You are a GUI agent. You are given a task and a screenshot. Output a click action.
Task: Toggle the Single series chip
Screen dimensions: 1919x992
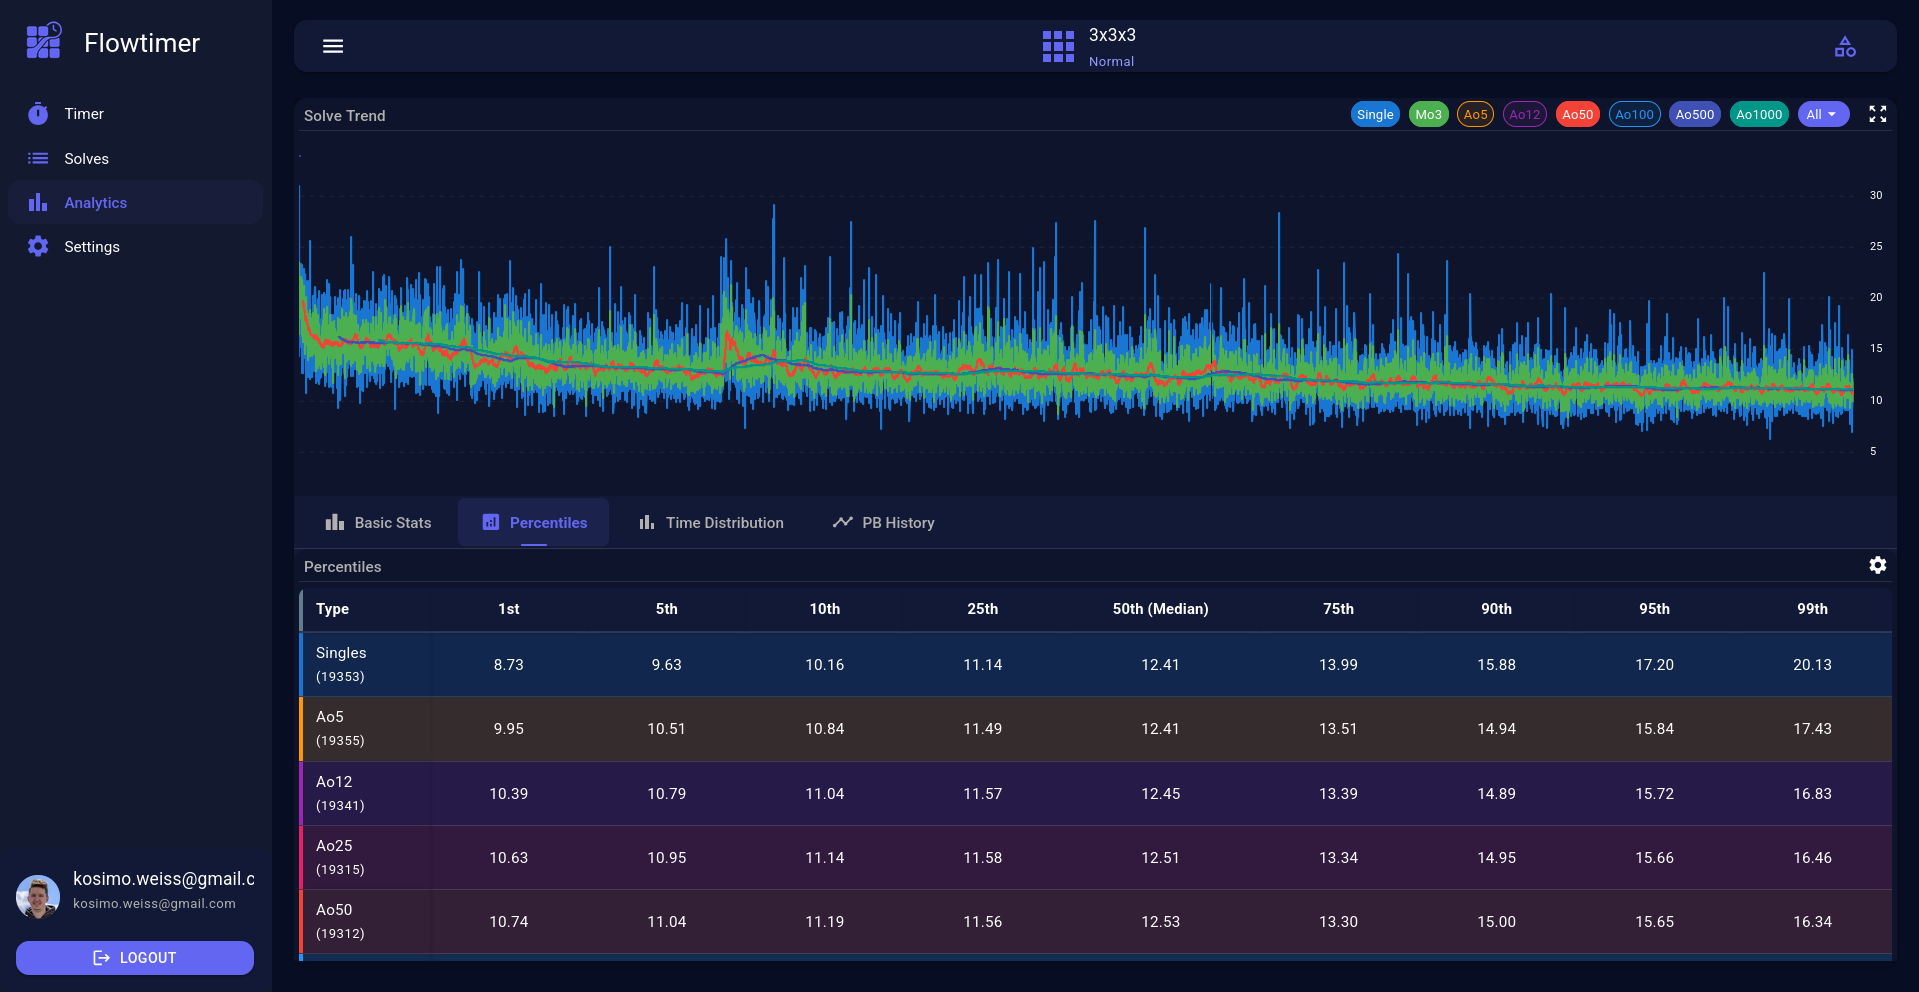(x=1374, y=115)
